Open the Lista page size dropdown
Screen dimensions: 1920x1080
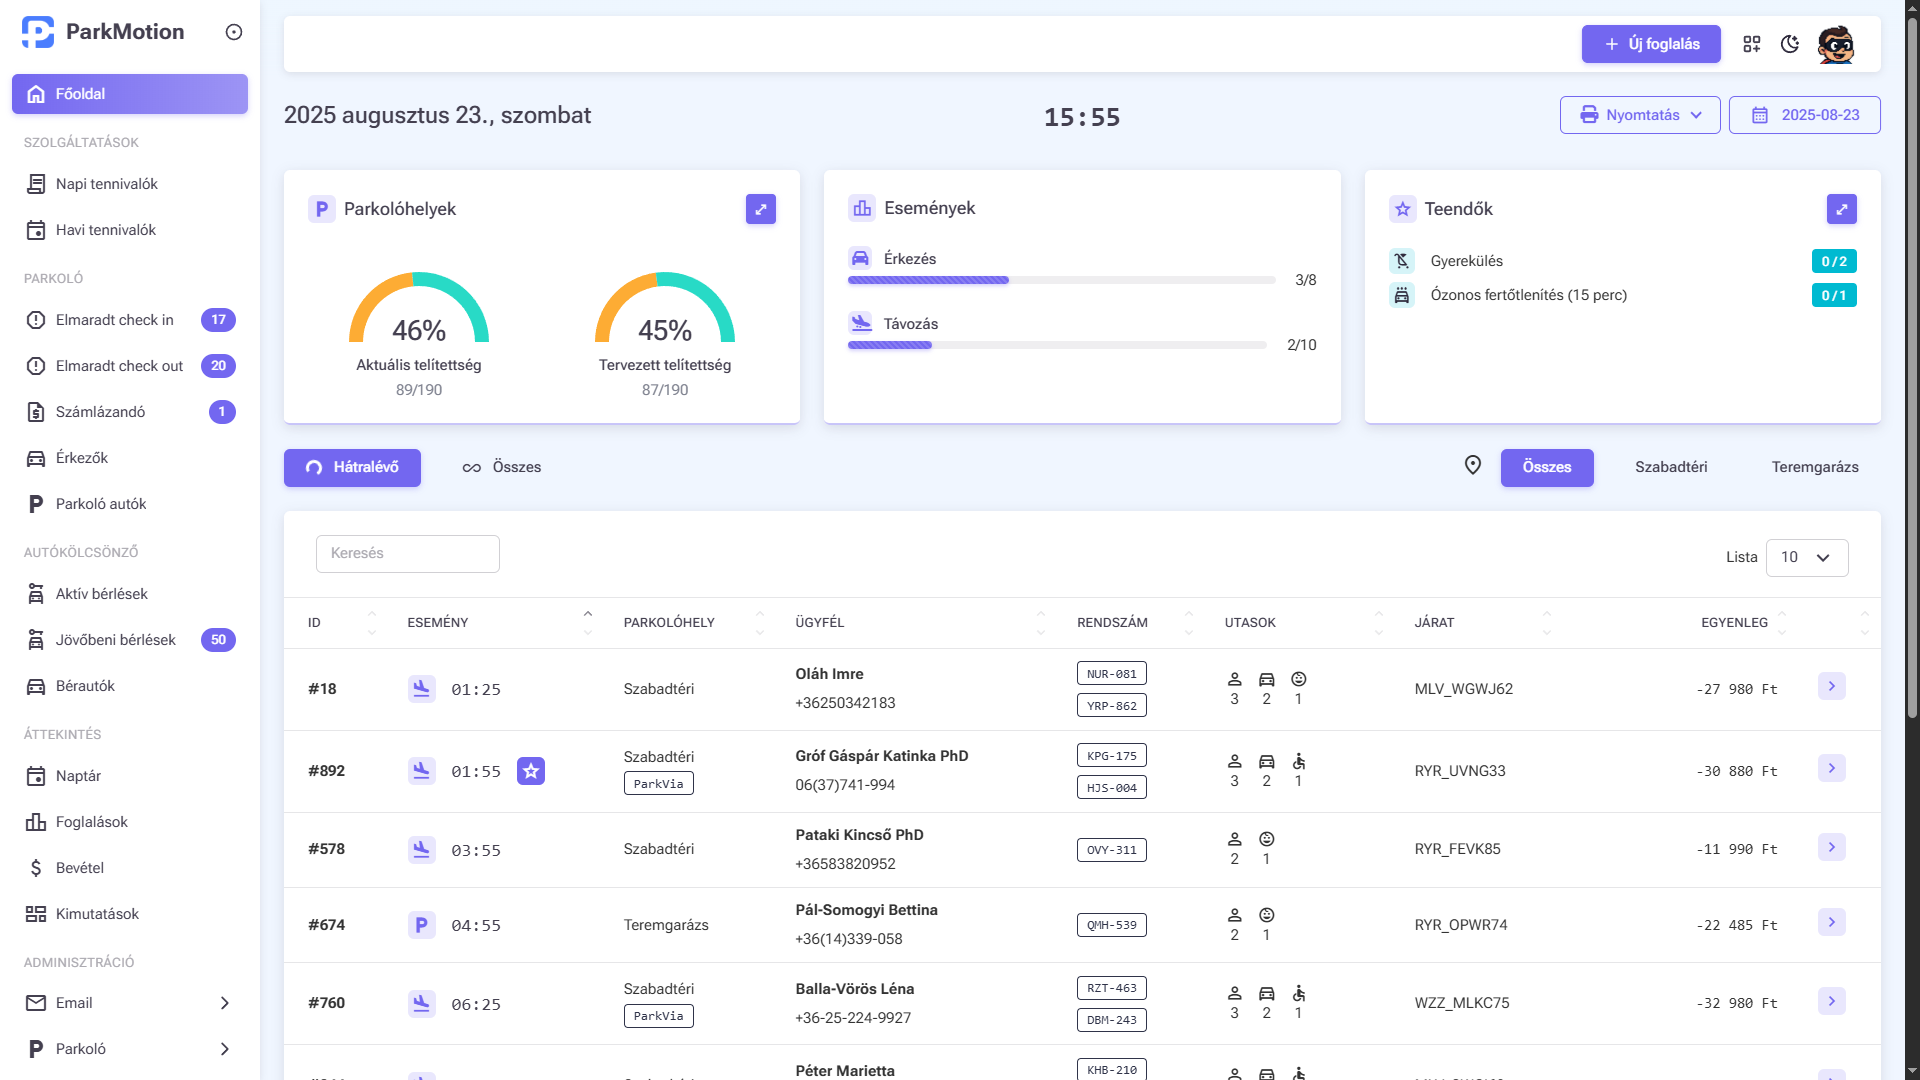click(1806, 557)
